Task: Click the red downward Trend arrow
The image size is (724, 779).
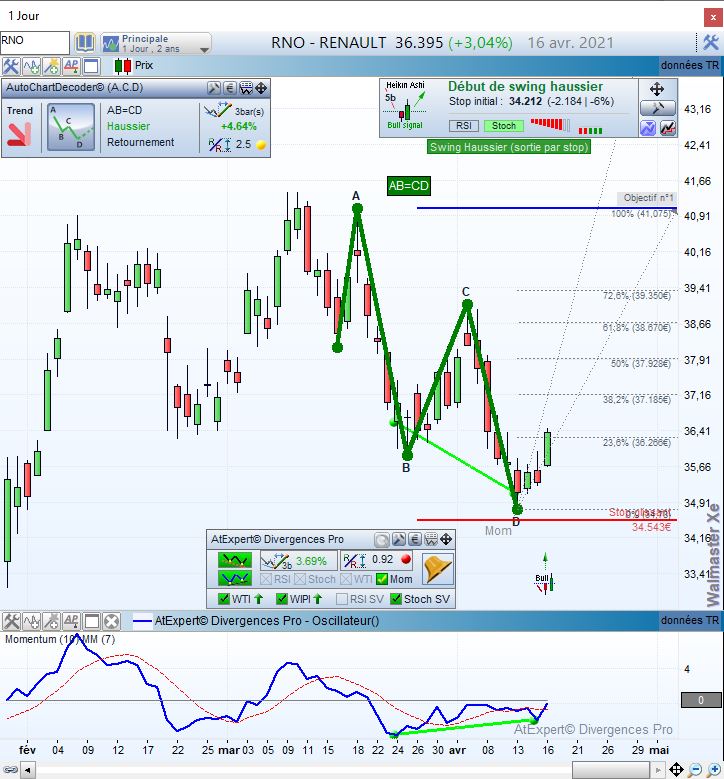Action: [19, 134]
